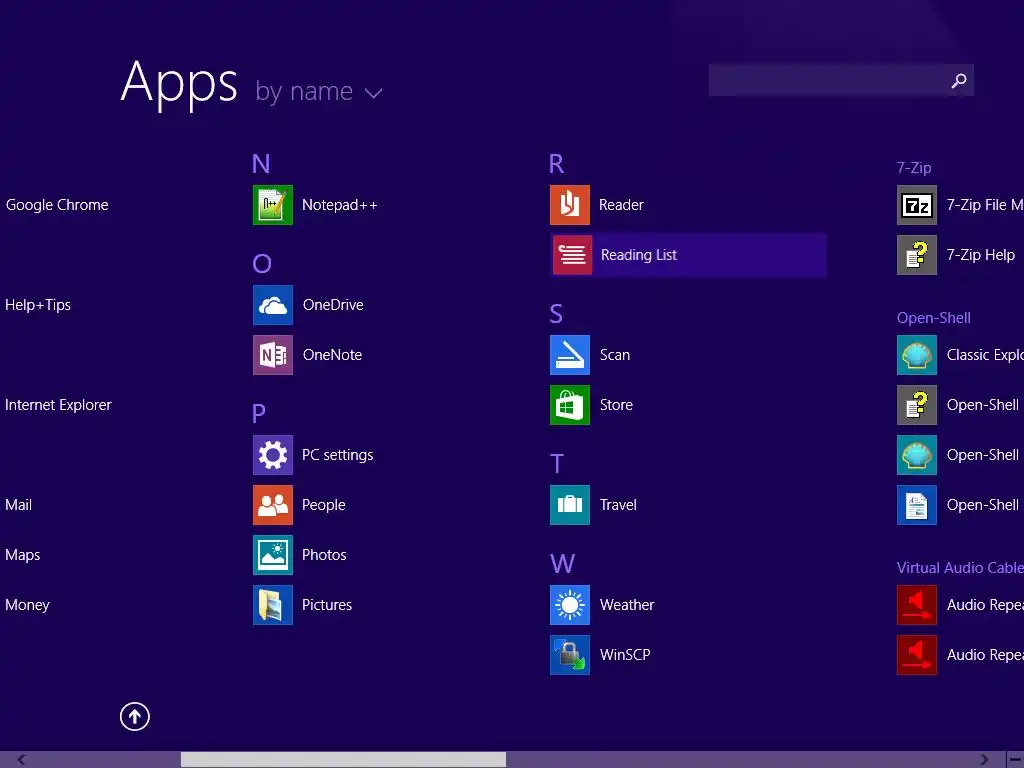Open PC settings gear icon

[273, 455]
